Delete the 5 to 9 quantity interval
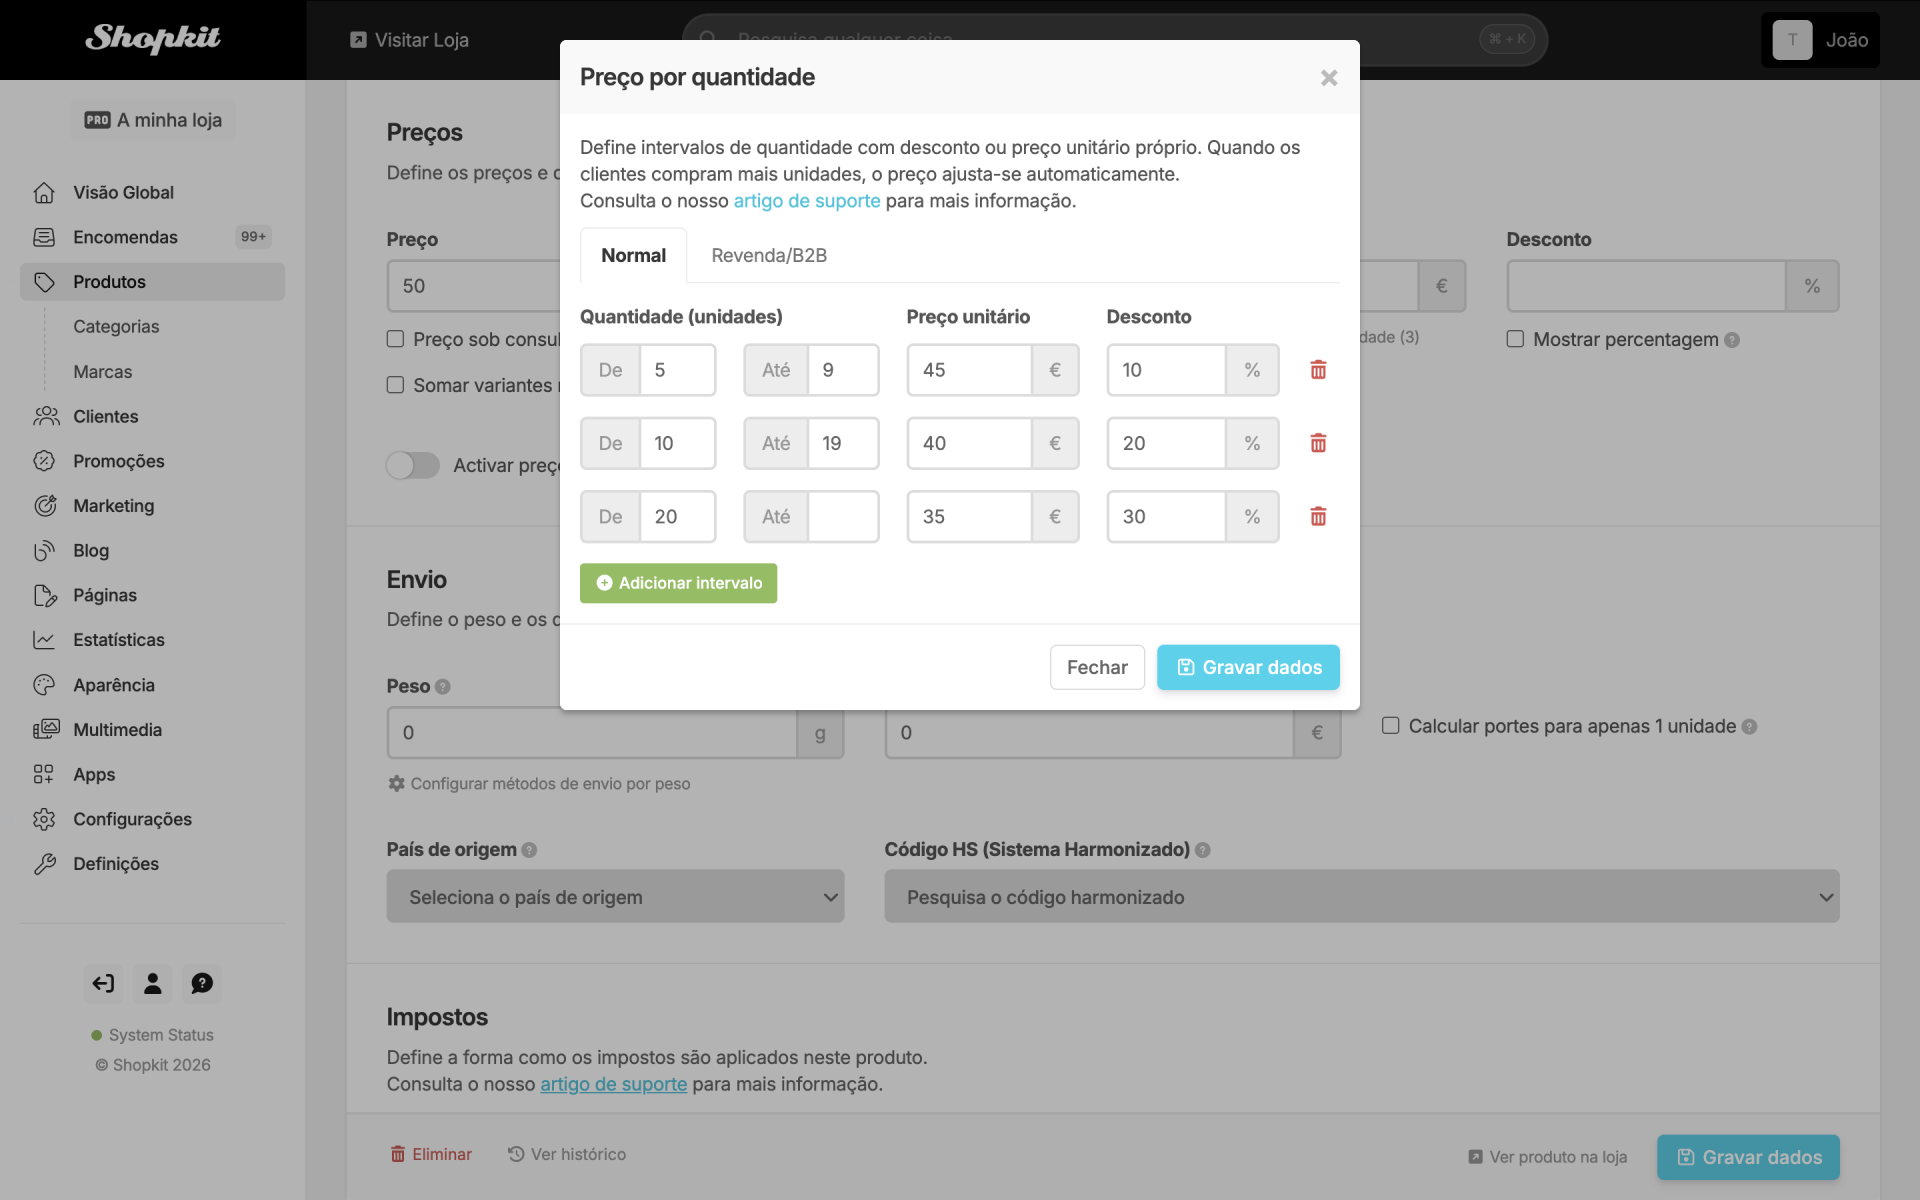Image resolution: width=1920 pixels, height=1200 pixels. [x=1318, y=370]
